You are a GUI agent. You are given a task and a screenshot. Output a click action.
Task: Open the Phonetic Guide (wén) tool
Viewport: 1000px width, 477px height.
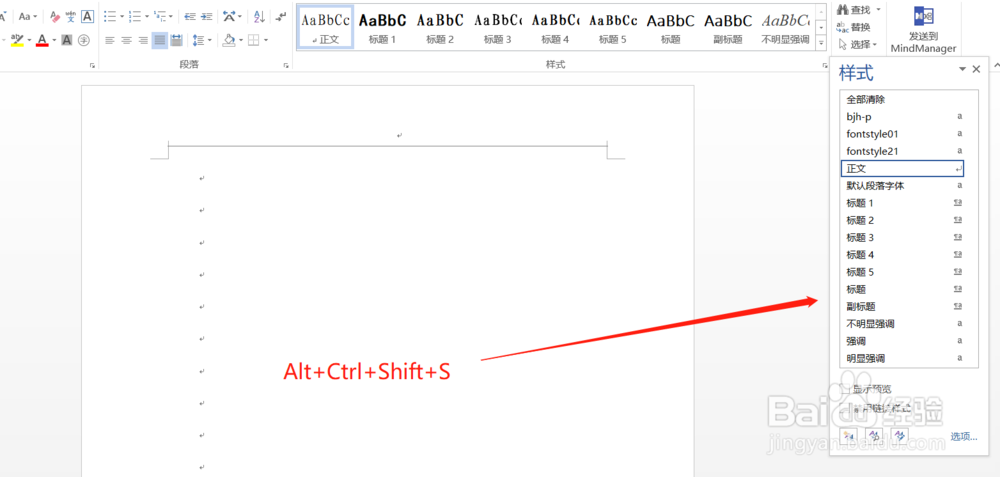[71, 17]
